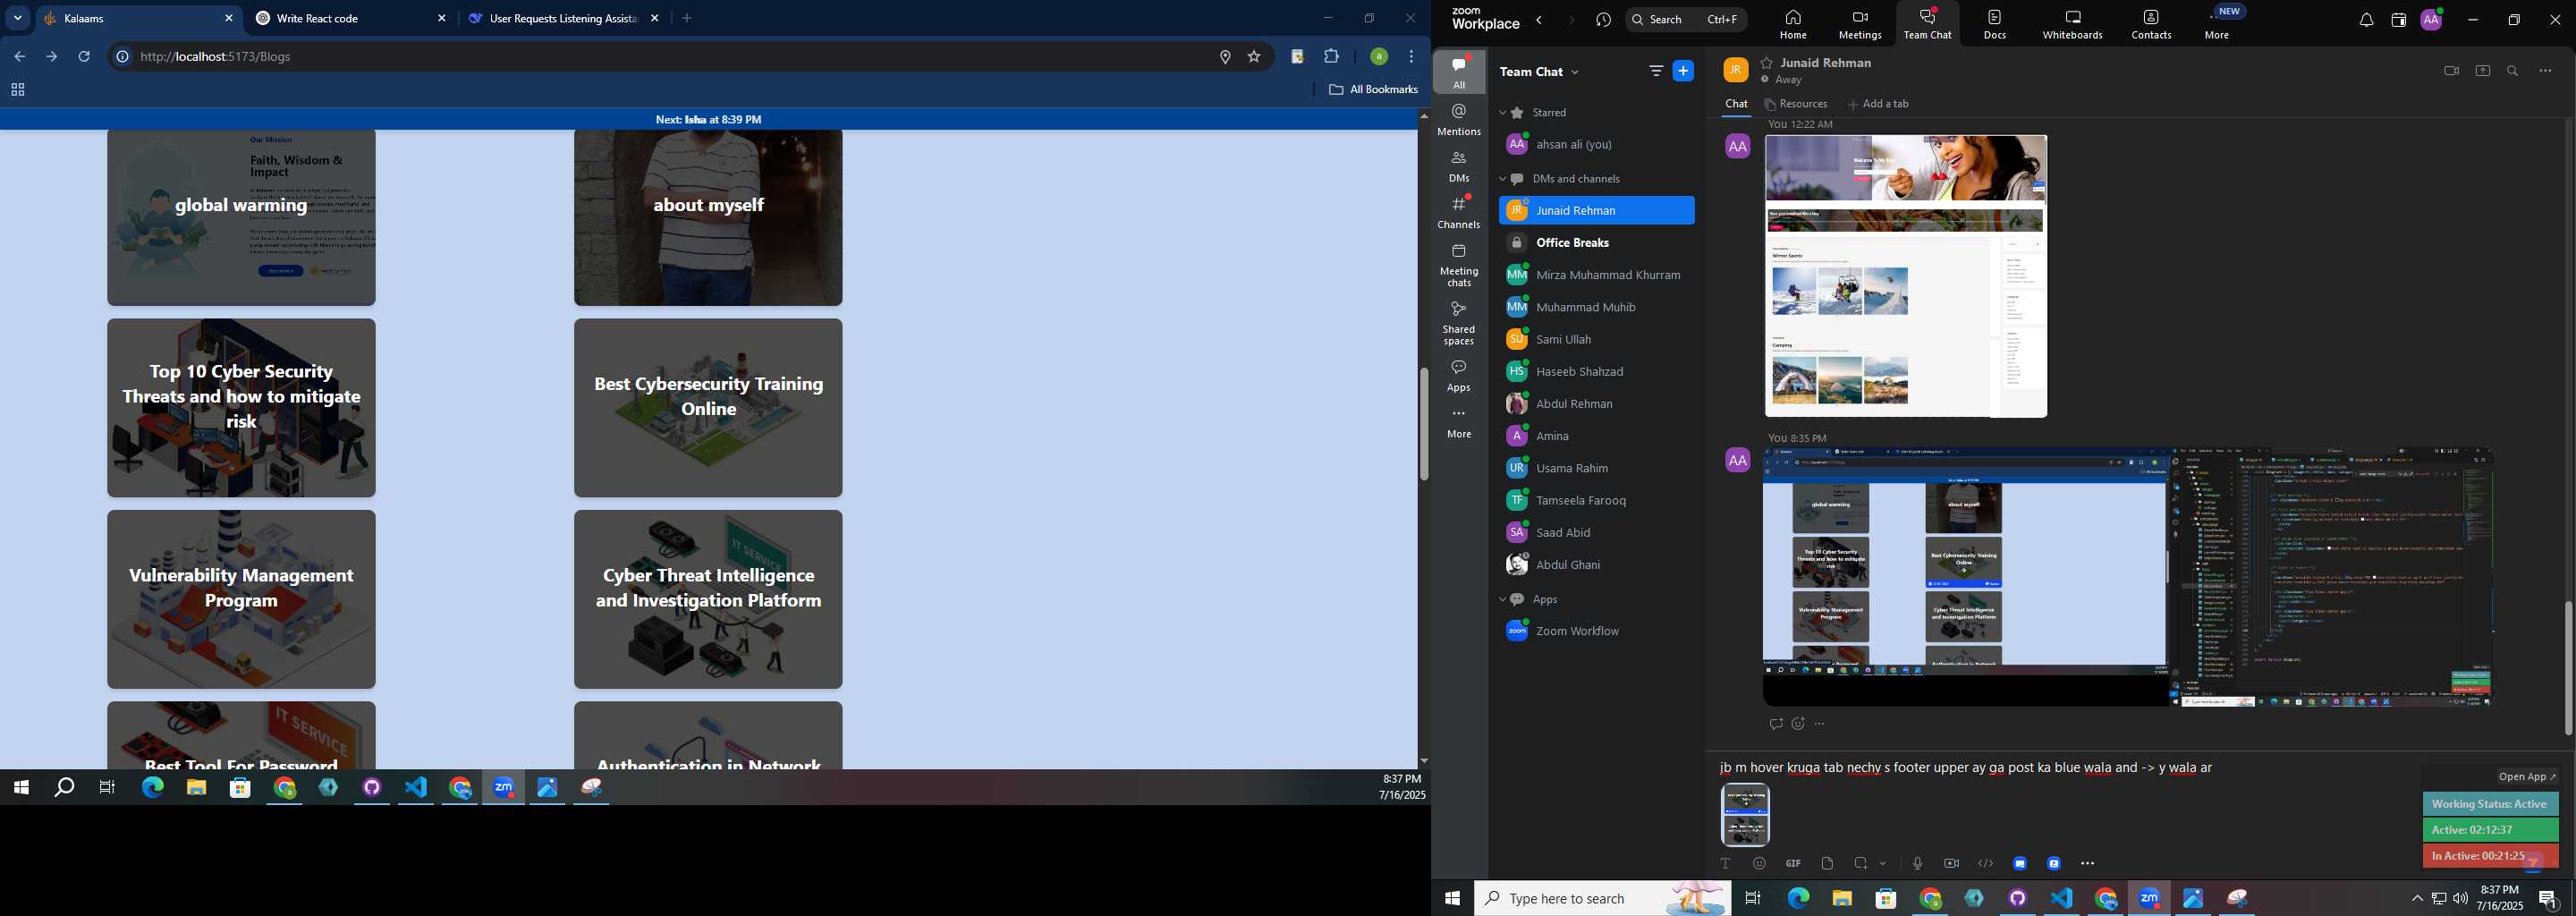The image size is (2576, 916).
Task: Open the DMs sidebar section
Action: tap(1459, 166)
